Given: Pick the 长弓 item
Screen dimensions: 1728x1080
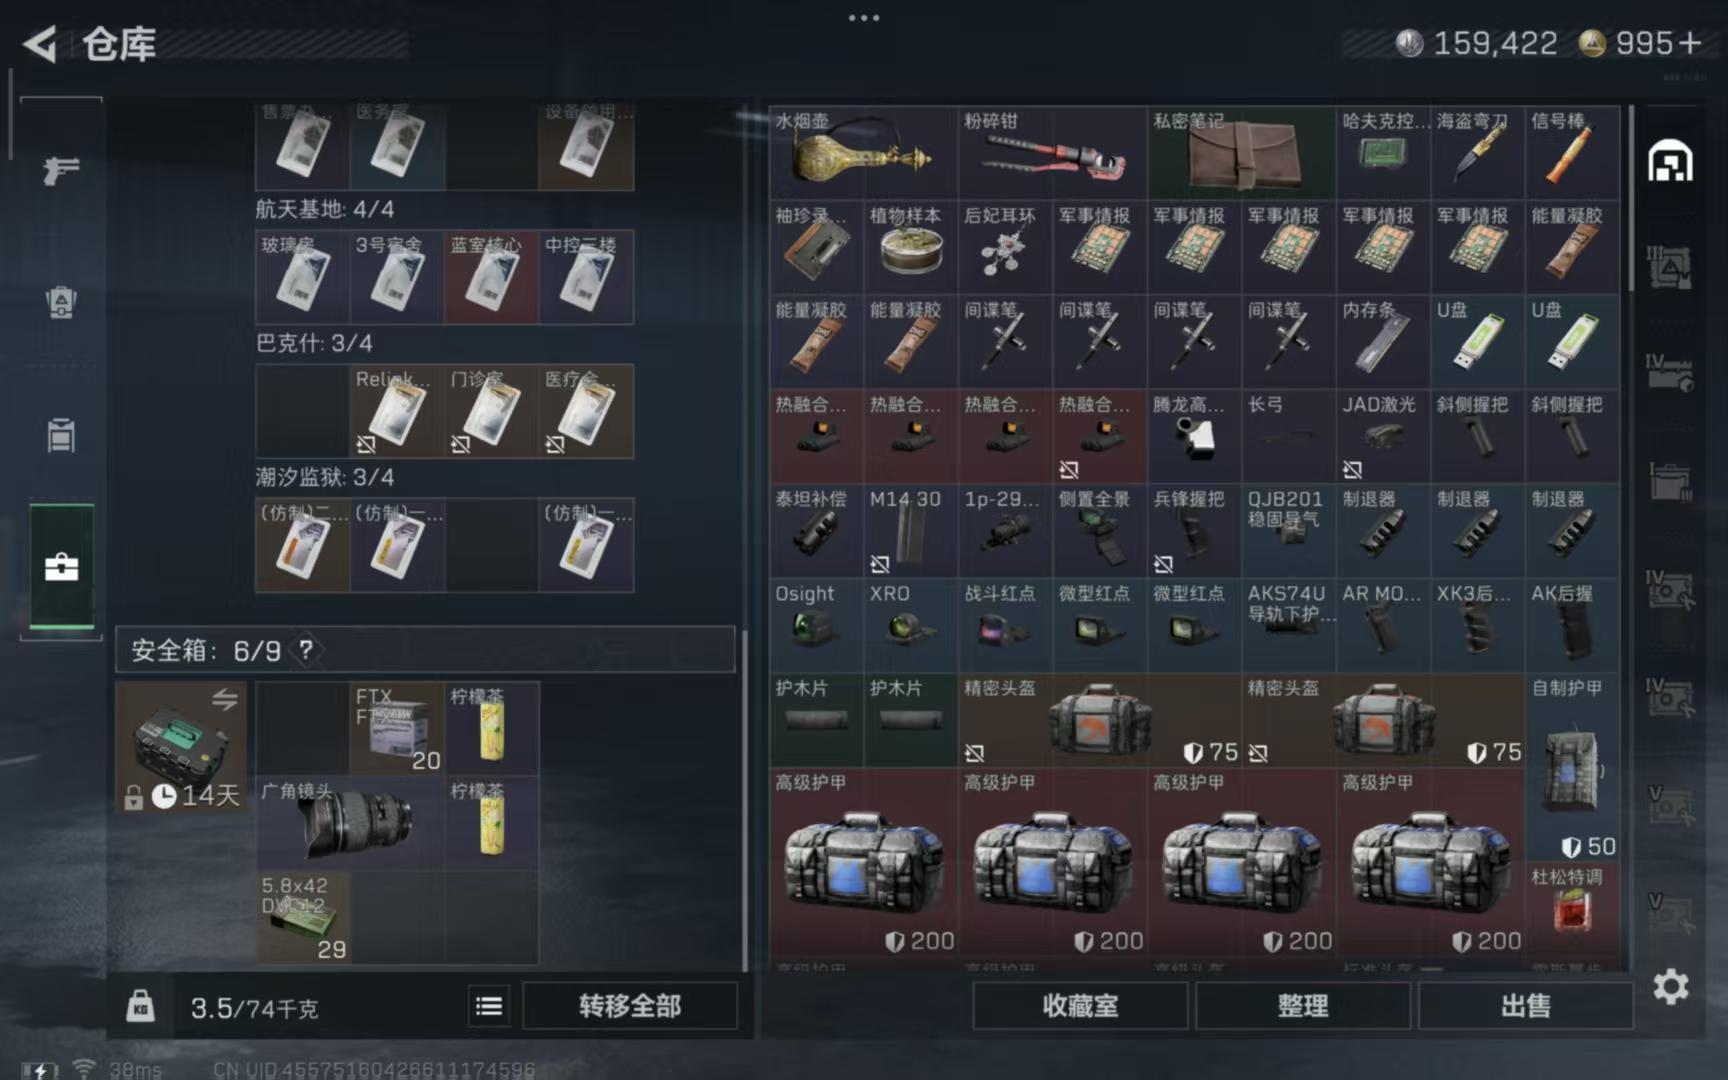Looking at the screenshot, I should click(x=1288, y=435).
